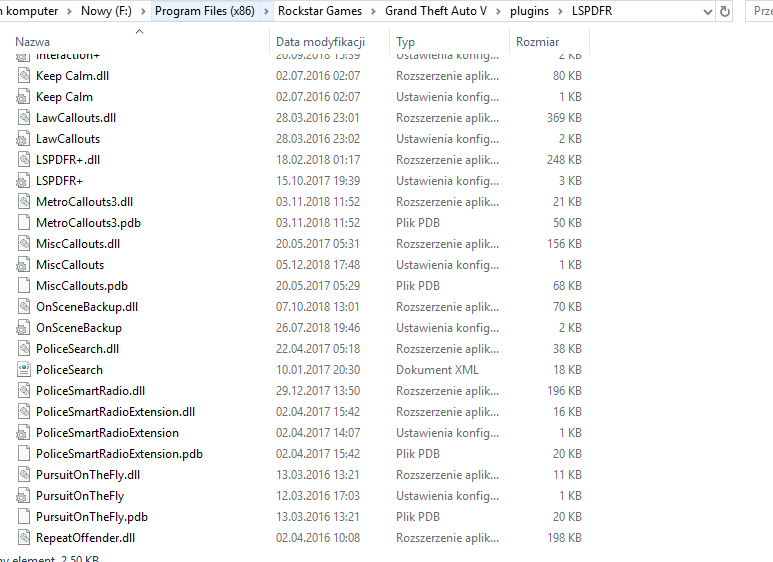
Task: Click the LSPDFR breadcrumb
Action: pyautogui.click(x=592, y=11)
